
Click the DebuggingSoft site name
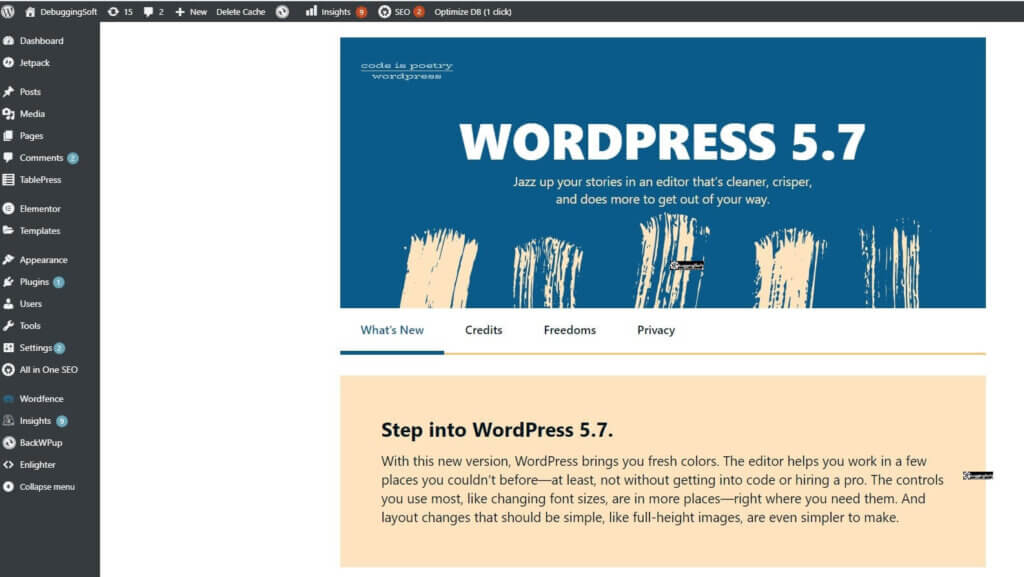[69, 12]
